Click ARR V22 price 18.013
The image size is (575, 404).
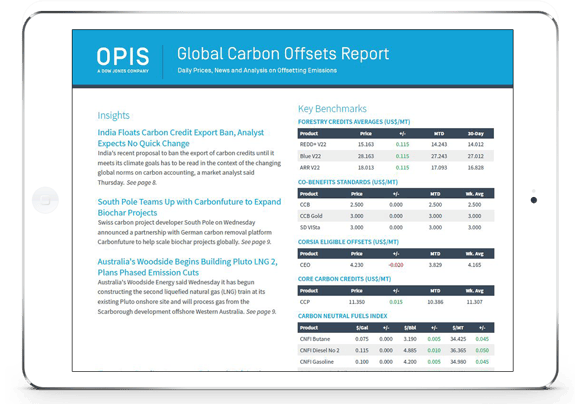[x=366, y=168]
